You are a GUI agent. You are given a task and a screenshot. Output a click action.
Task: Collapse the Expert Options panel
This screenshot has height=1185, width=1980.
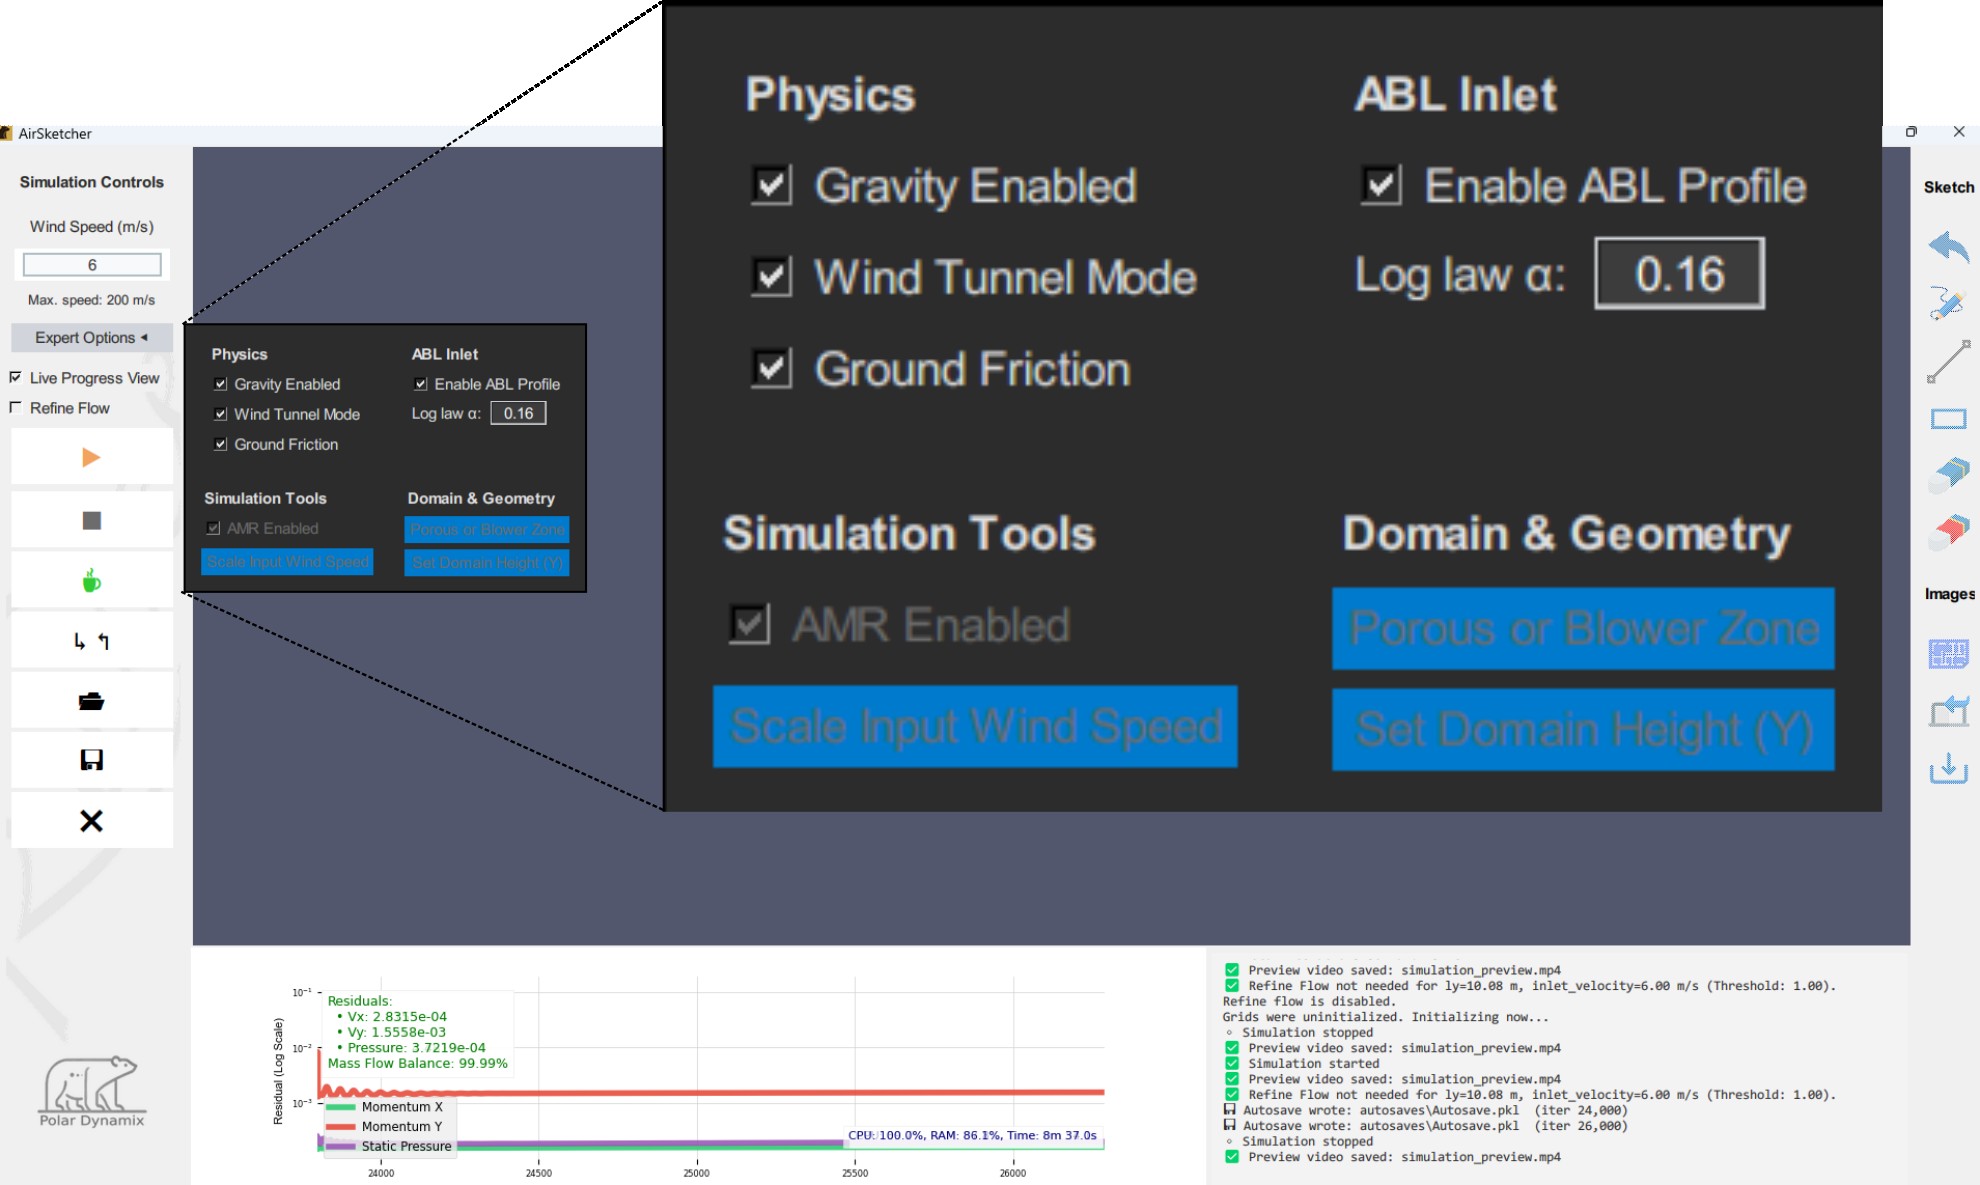point(91,338)
